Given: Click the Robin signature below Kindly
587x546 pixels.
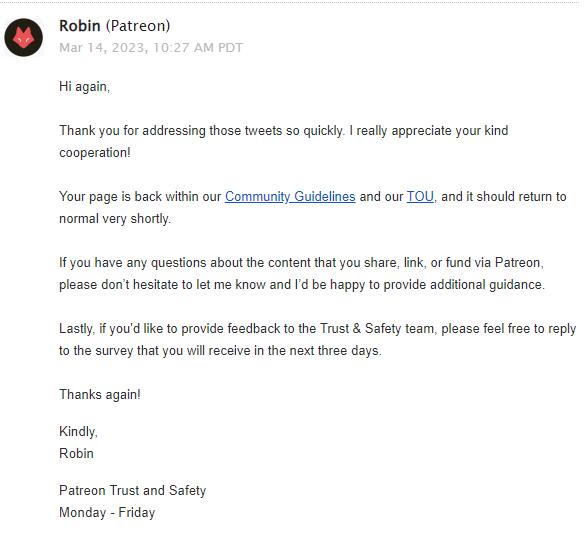Looking at the screenshot, I should coord(76,454).
